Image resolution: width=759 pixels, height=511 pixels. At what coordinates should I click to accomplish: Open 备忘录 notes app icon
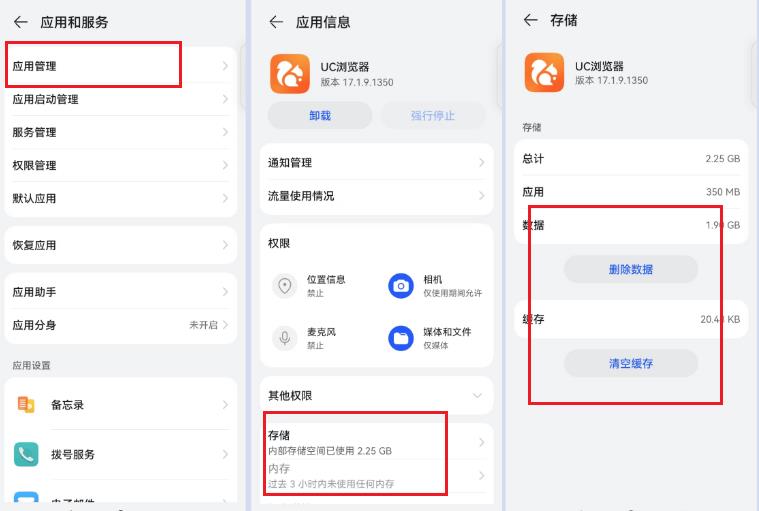(26, 404)
